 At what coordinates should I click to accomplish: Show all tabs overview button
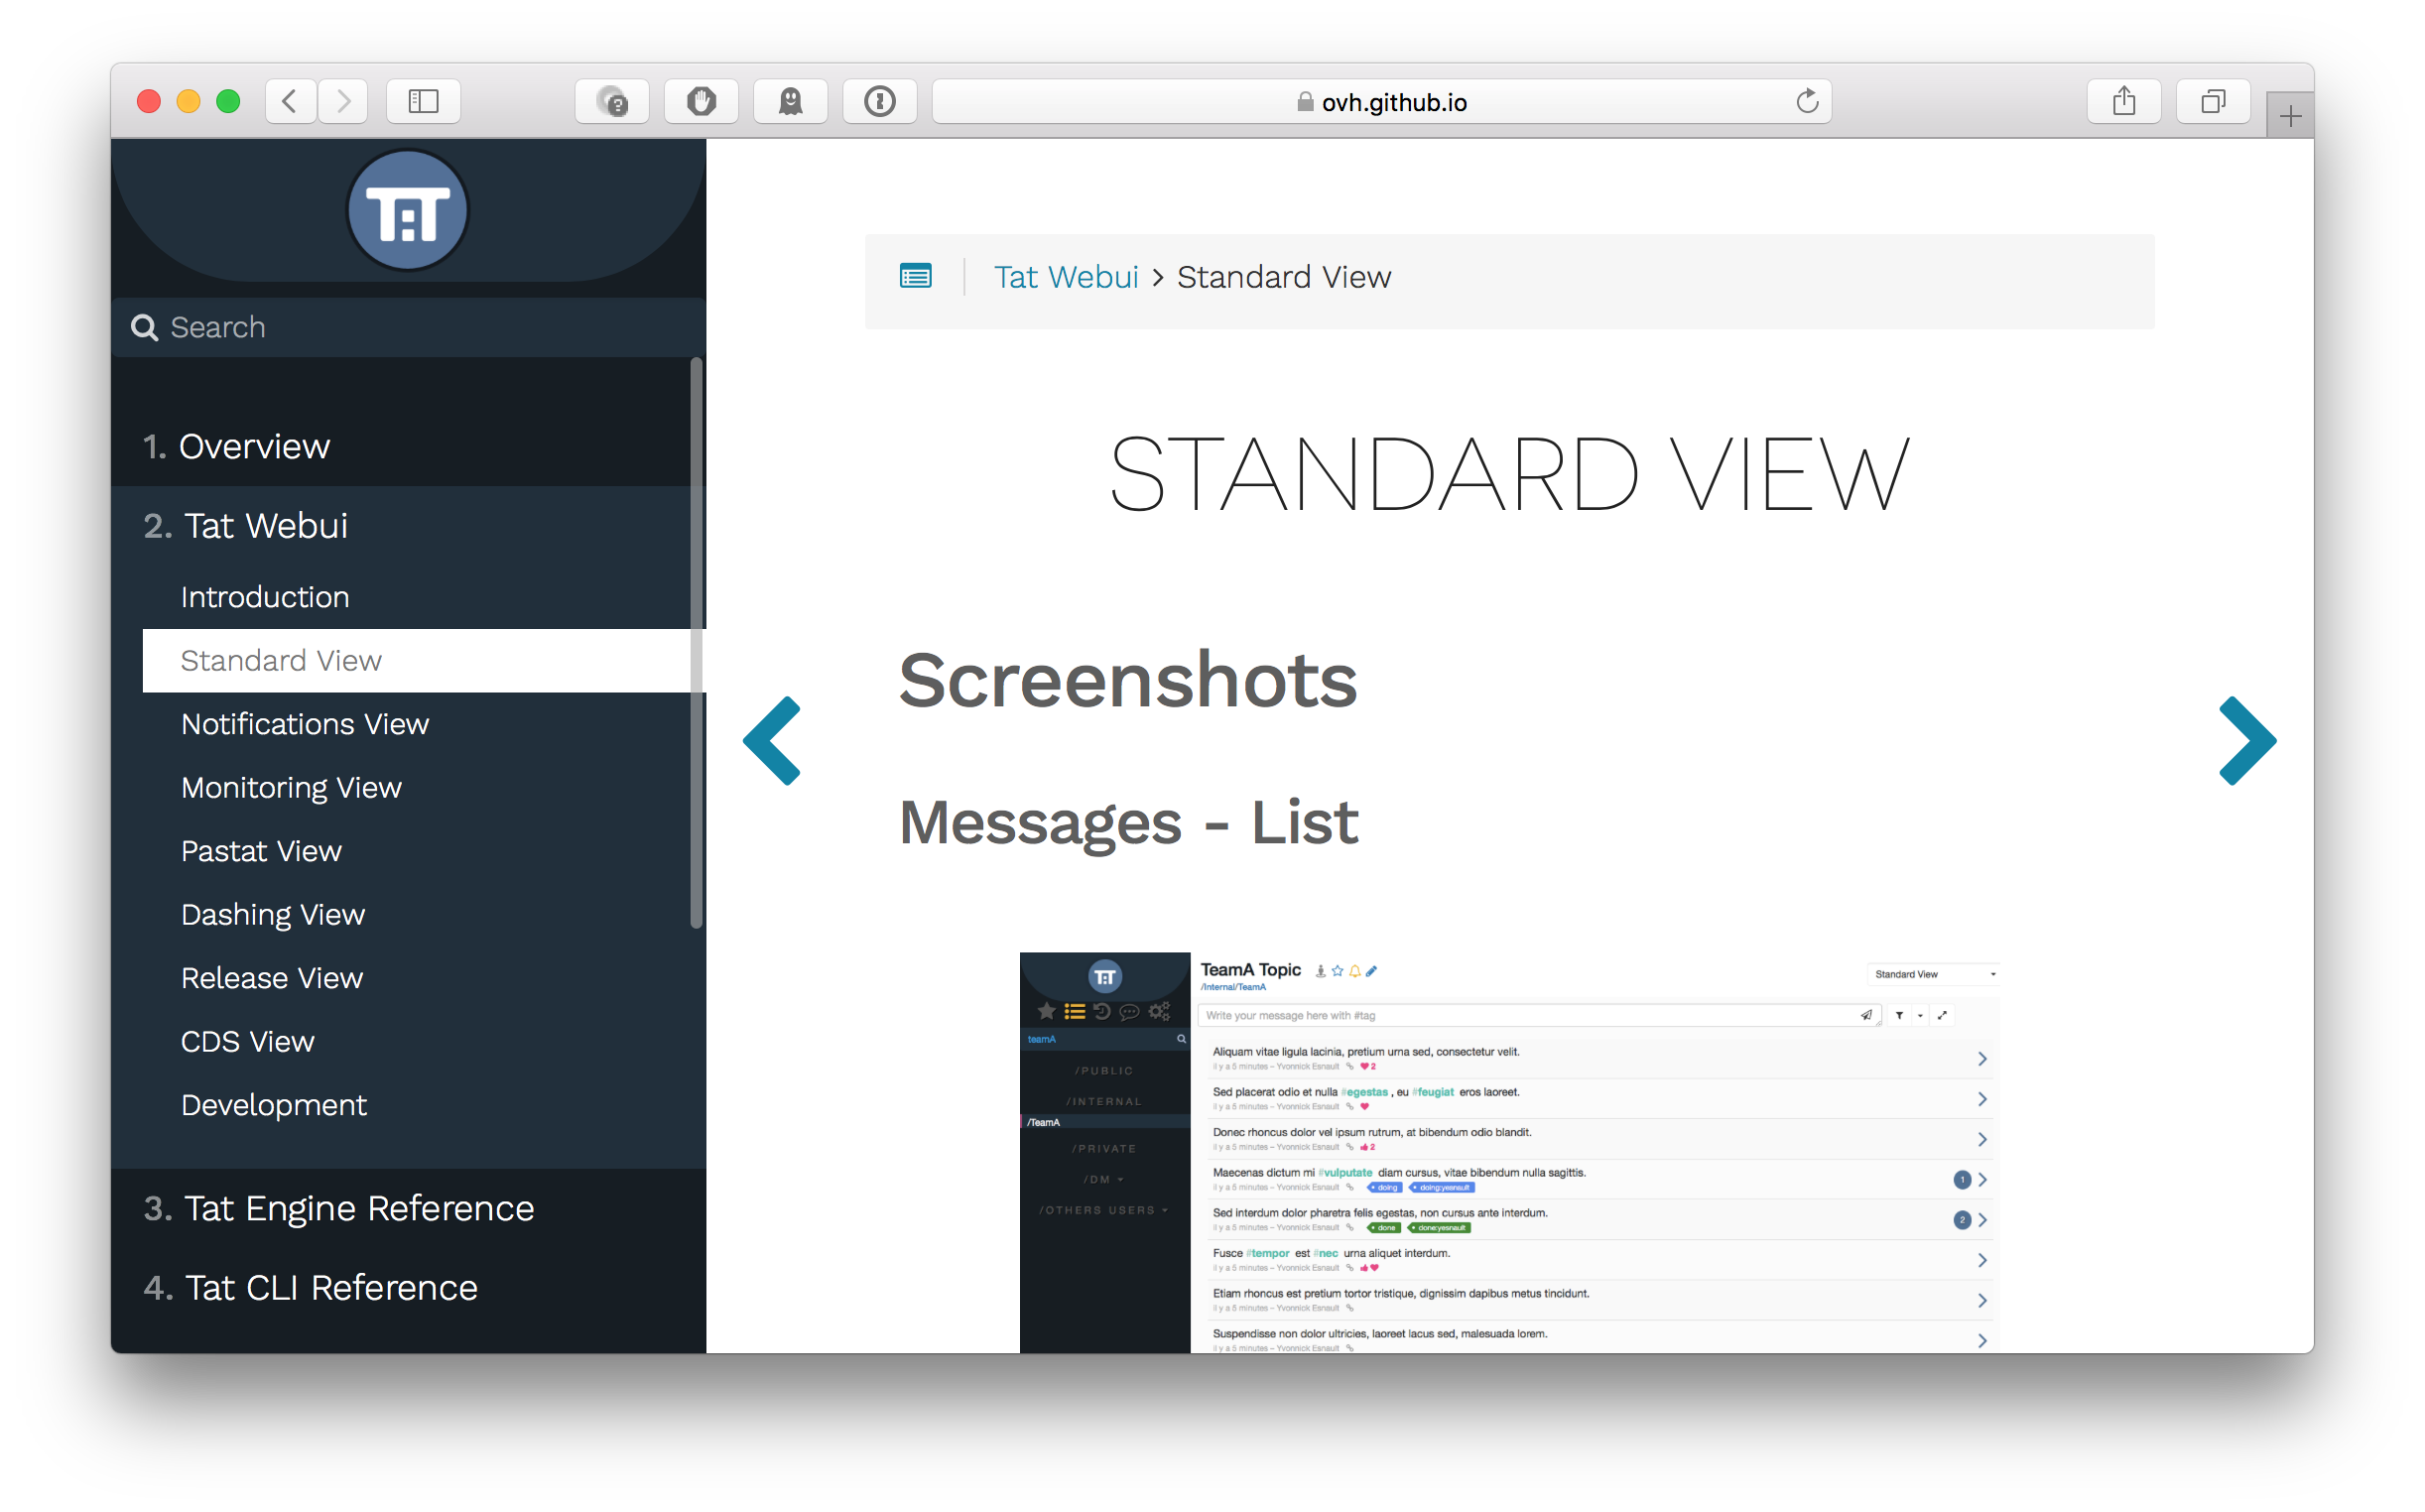pyautogui.click(x=2212, y=101)
